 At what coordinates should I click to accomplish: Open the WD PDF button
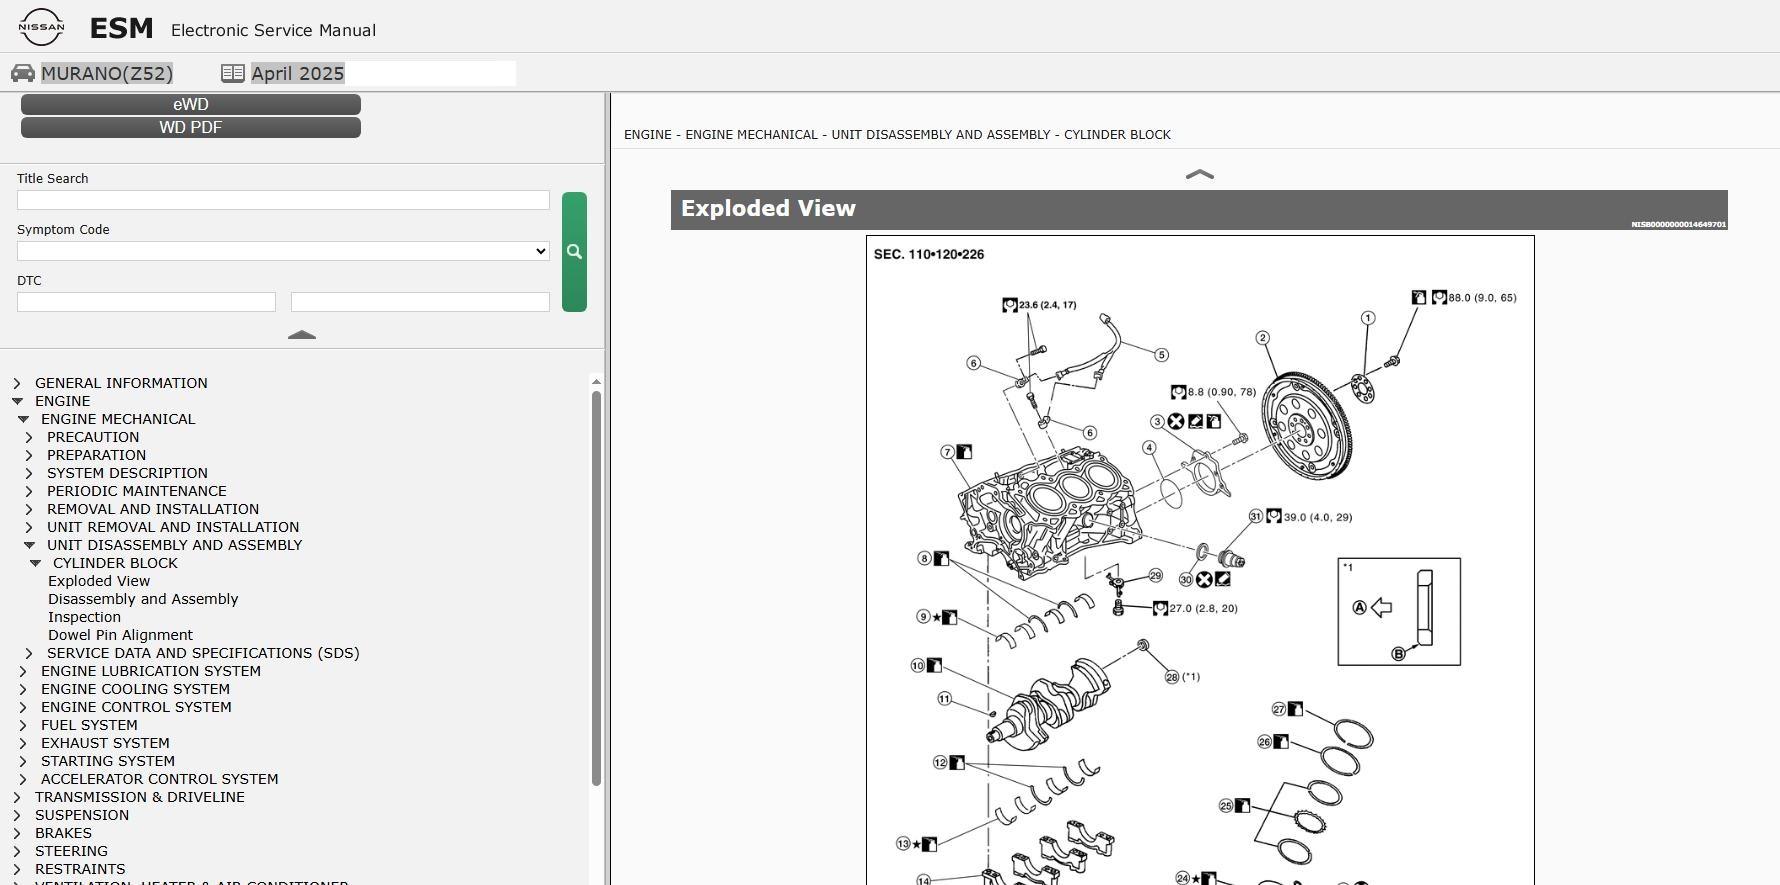(x=191, y=127)
